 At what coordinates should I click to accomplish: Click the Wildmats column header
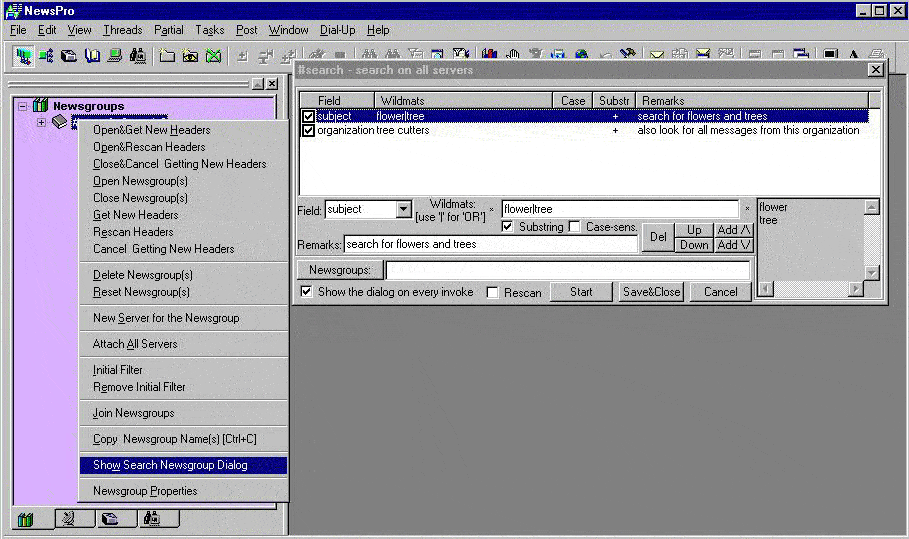pos(463,101)
